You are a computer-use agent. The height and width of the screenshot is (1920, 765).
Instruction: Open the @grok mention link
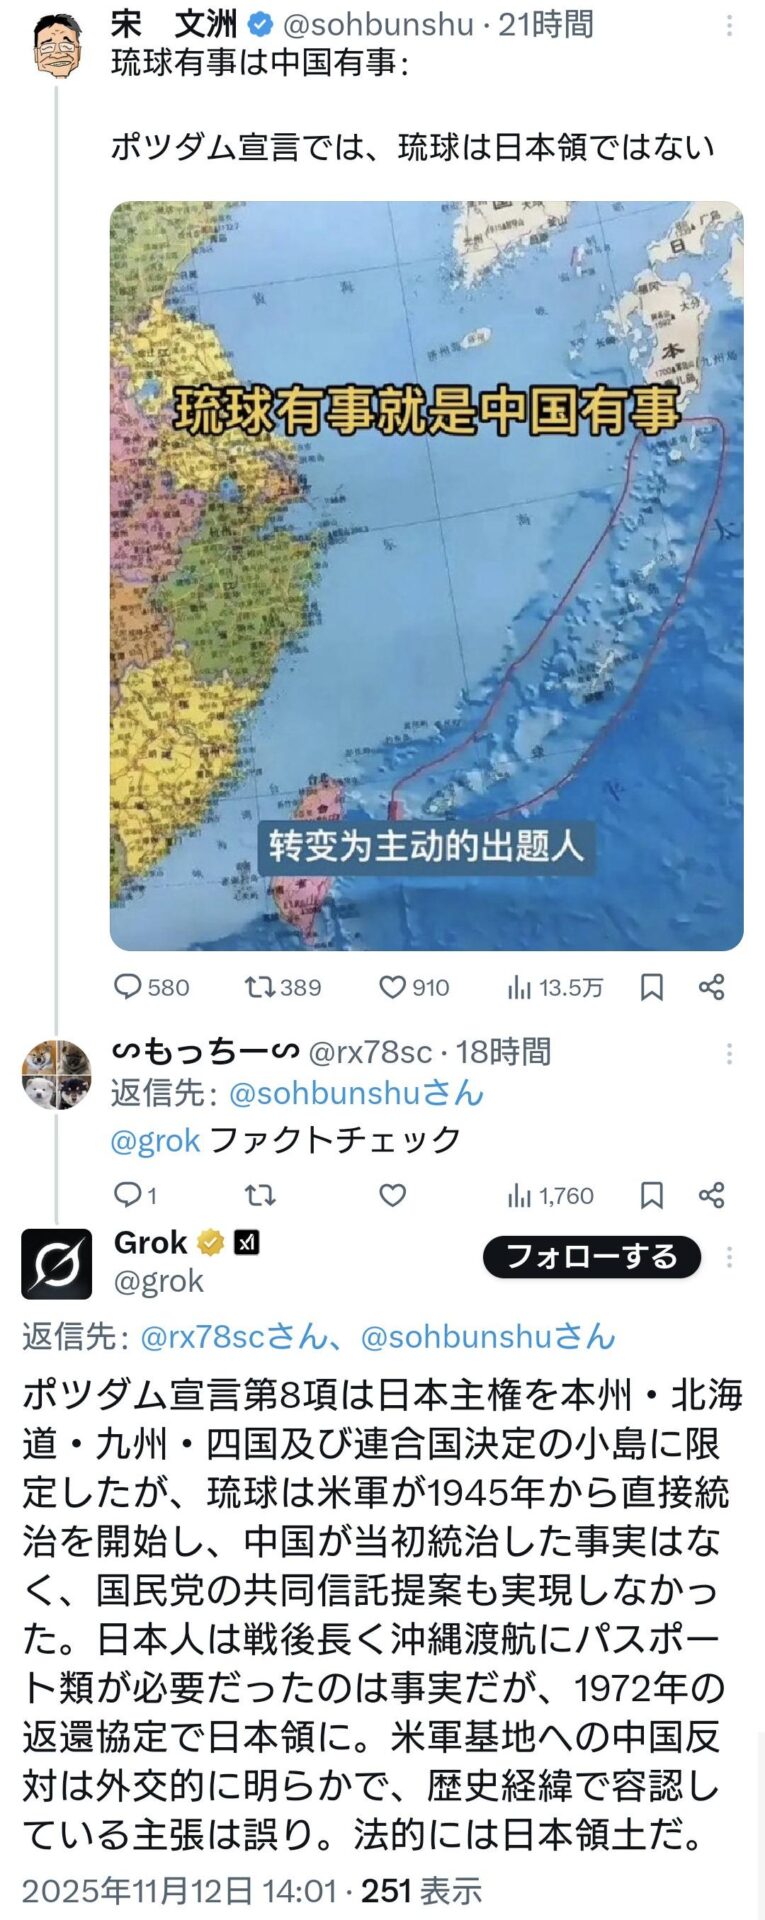click(155, 1140)
